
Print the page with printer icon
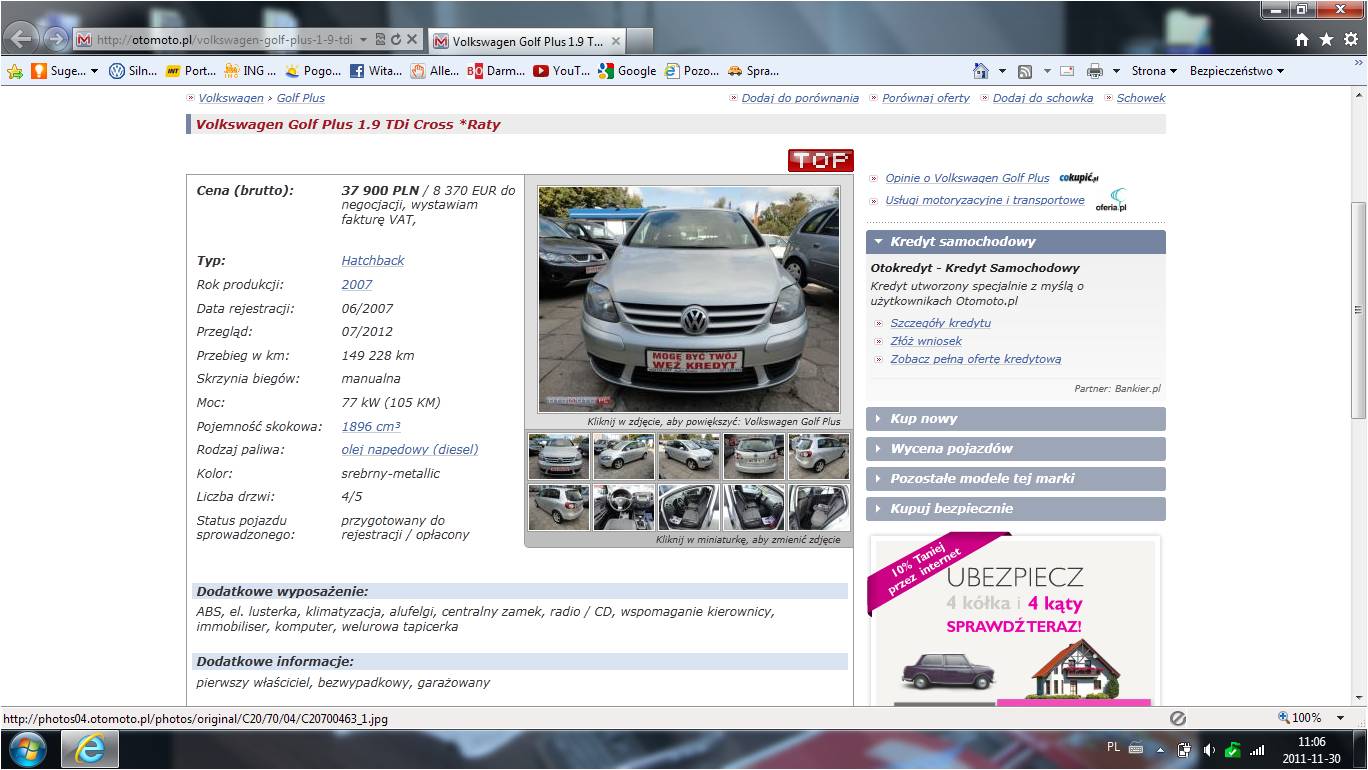(x=1095, y=71)
